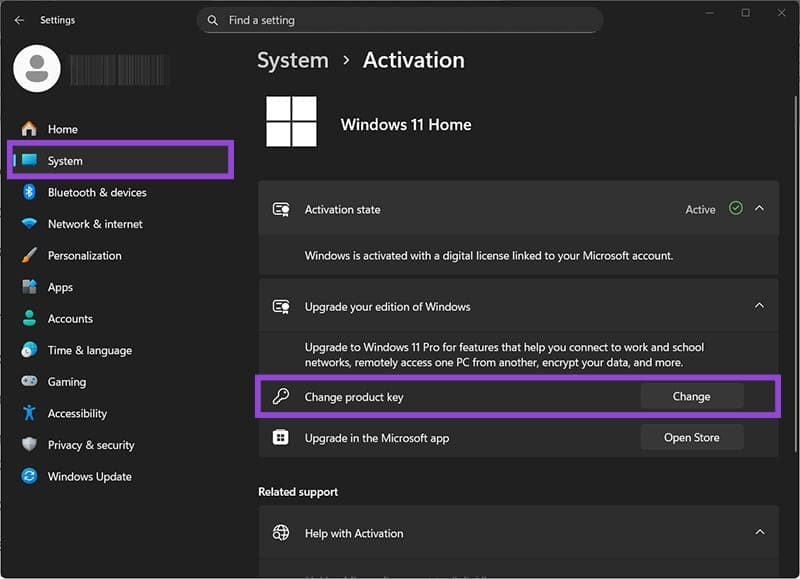Collapse the Upgrade your edition section
800x579 pixels.
tap(760, 306)
